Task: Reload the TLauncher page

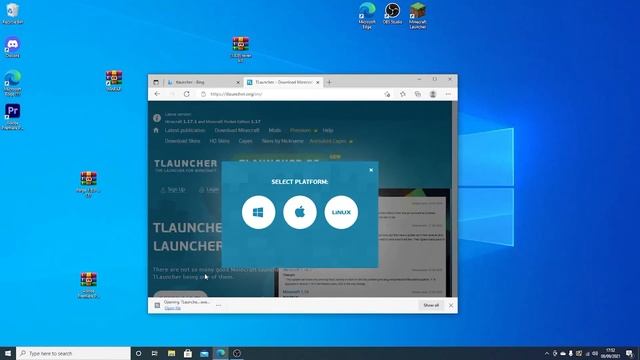Action: [187, 94]
